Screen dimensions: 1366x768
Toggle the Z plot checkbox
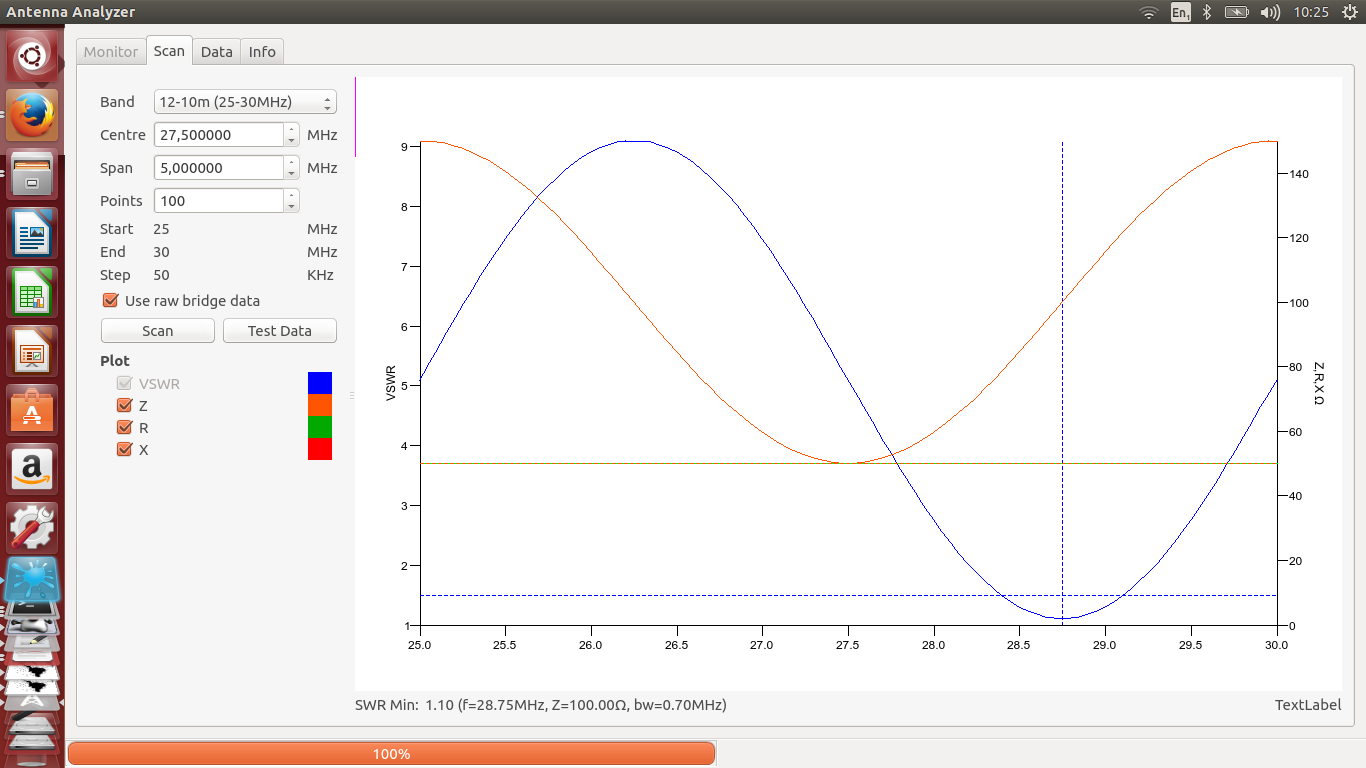point(125,405)
